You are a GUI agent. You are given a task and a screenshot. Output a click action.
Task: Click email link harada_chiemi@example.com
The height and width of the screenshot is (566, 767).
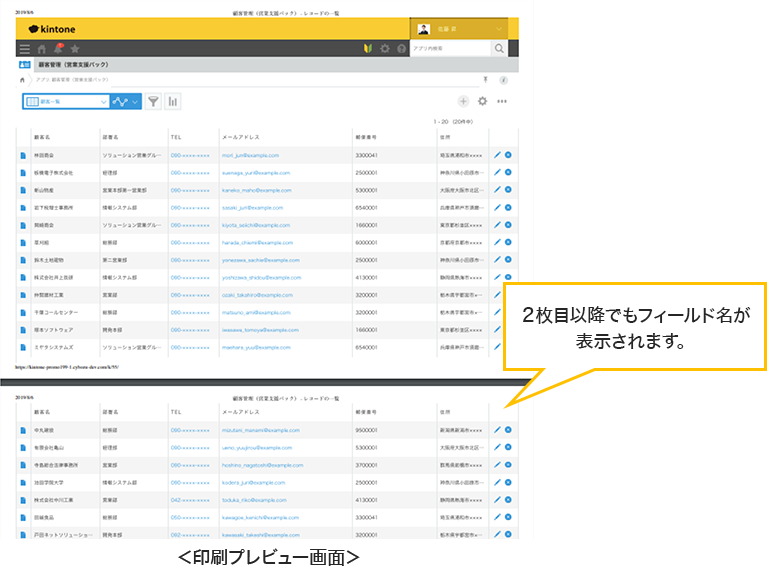click(257, 243)
